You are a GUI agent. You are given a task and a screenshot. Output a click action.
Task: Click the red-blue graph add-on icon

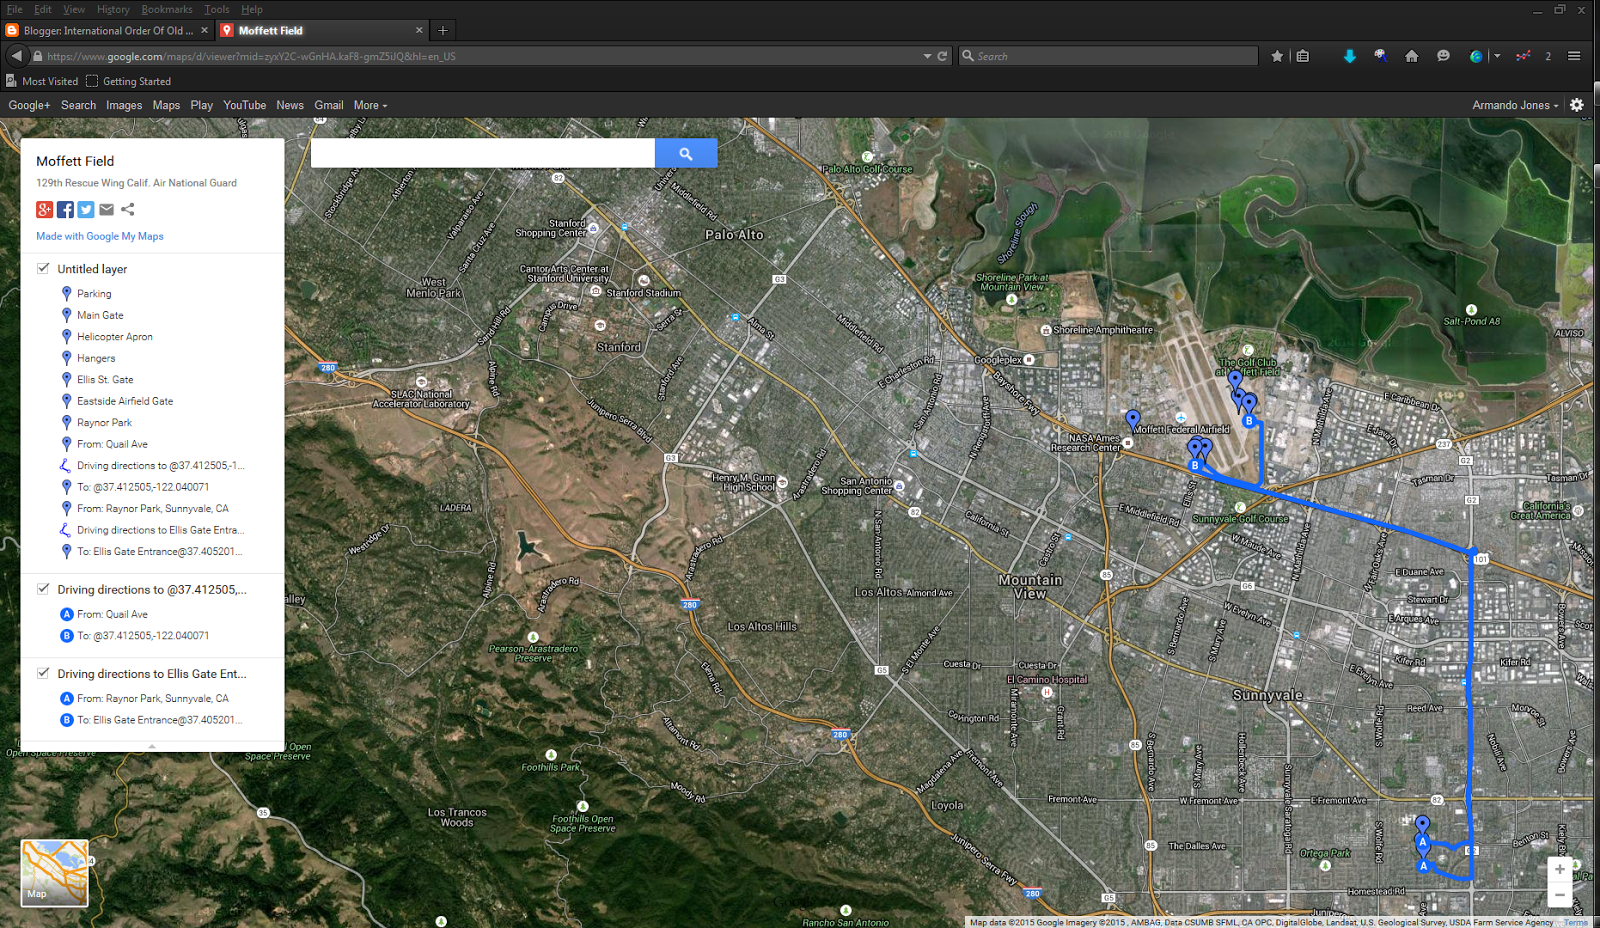point(1523,56)
